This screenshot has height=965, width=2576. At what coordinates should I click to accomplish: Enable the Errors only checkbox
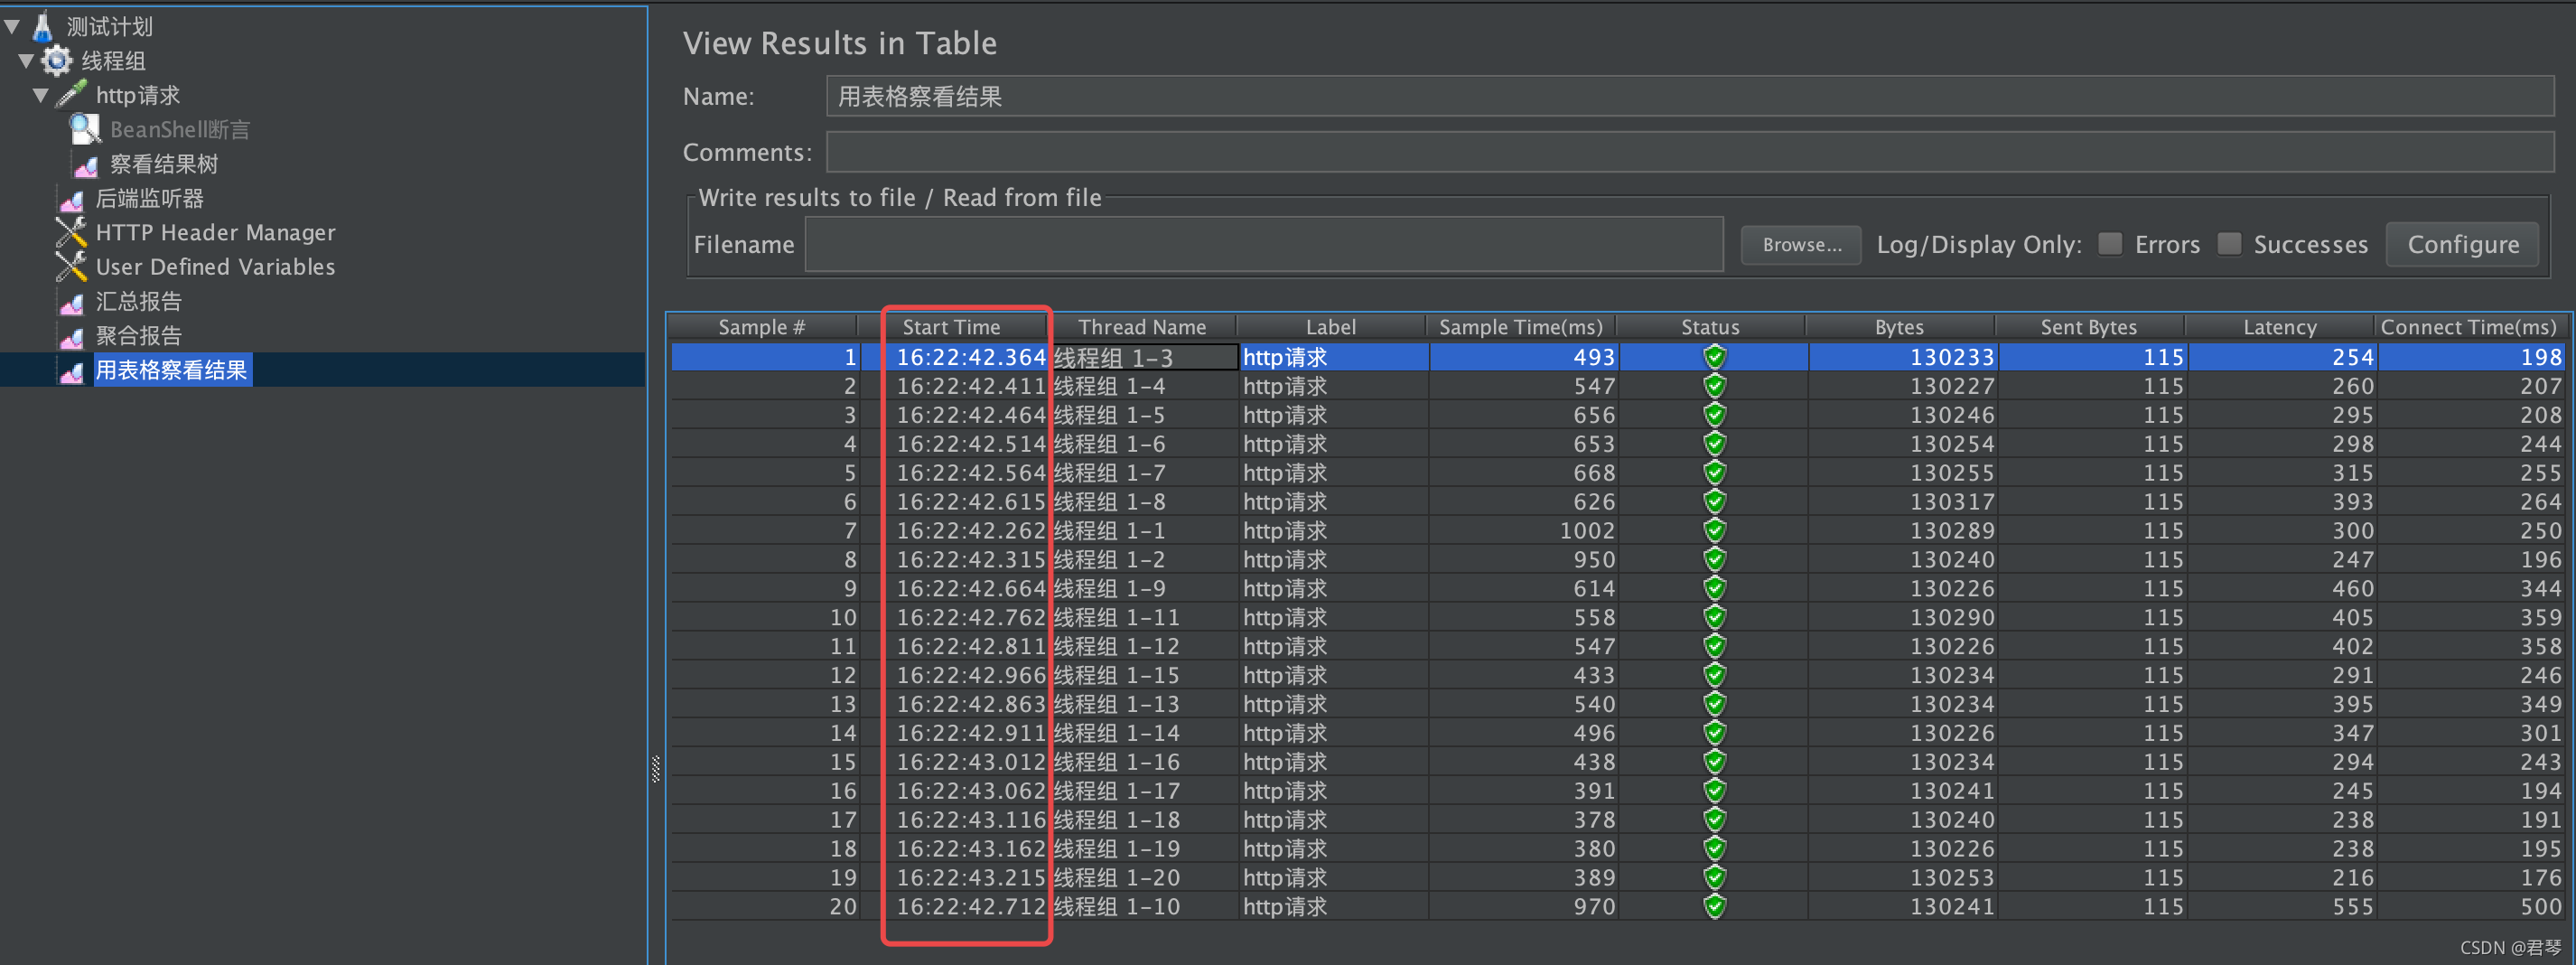click(x=2110, y=244)
